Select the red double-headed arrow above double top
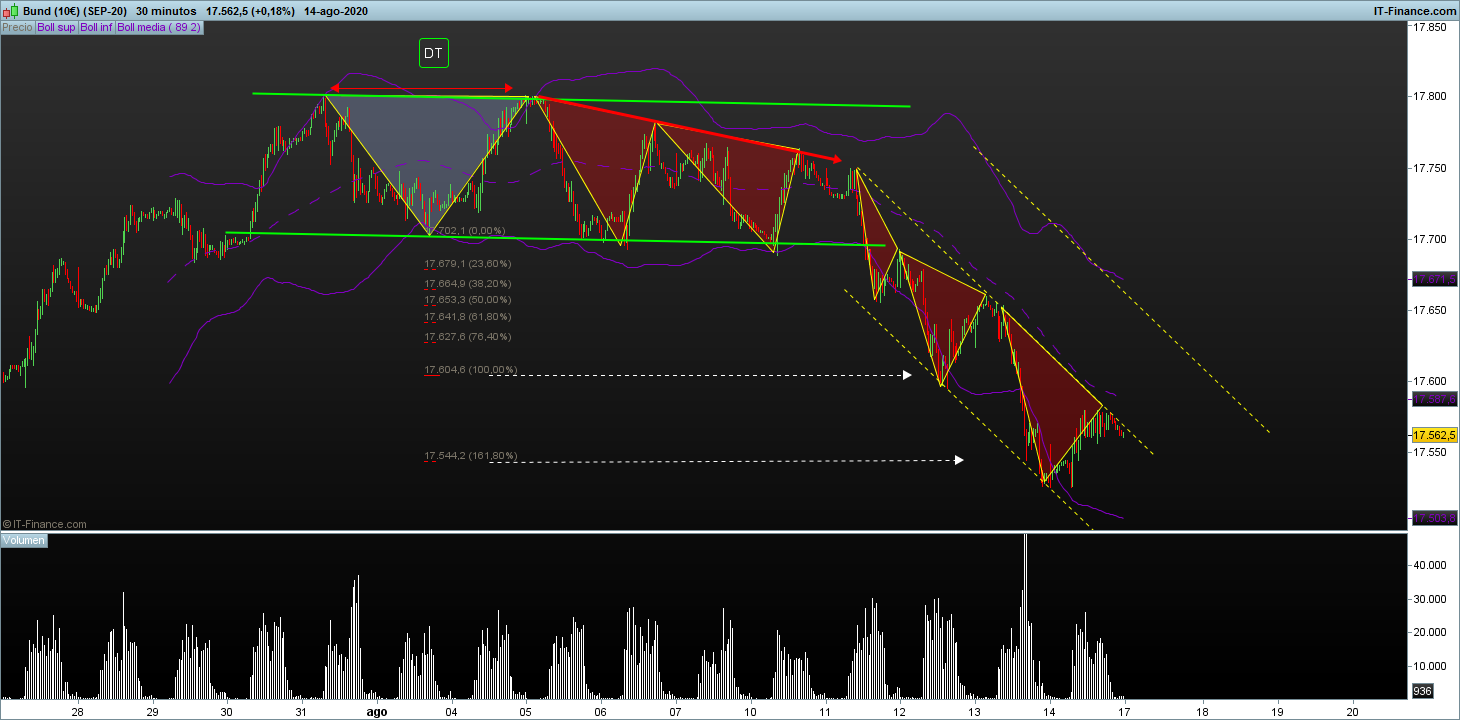 coord(421,88)
